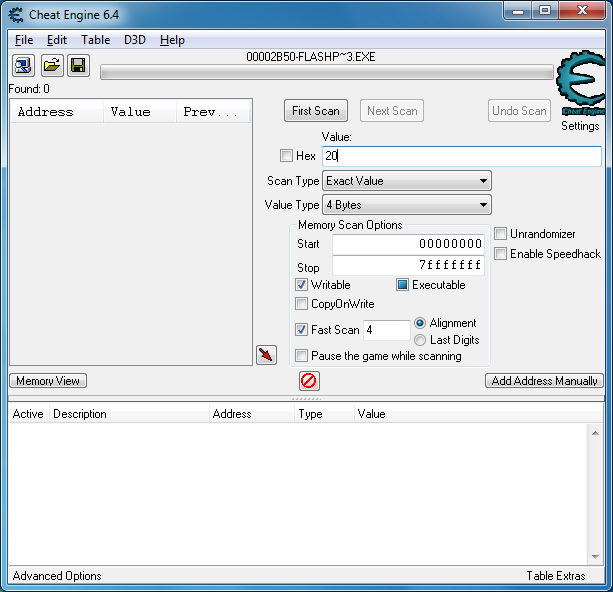Open Table Extras
The width and height of the screenshot is (613, 592).
click(x=556, y=576)
